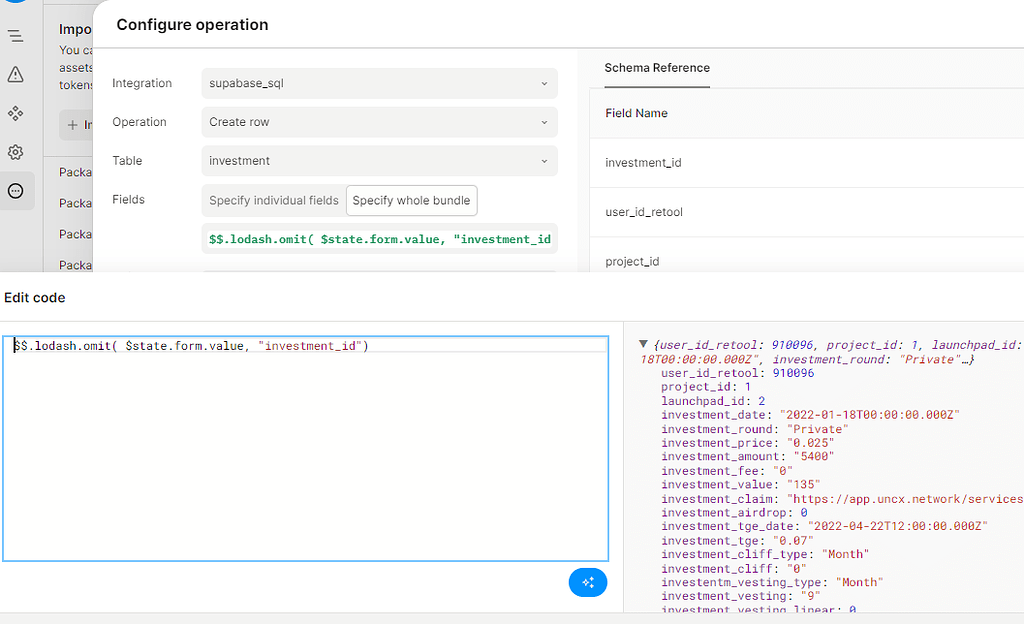Click the green lodash.omit fields expression box
Screen dimensions: 1024x624
[379, 240]
